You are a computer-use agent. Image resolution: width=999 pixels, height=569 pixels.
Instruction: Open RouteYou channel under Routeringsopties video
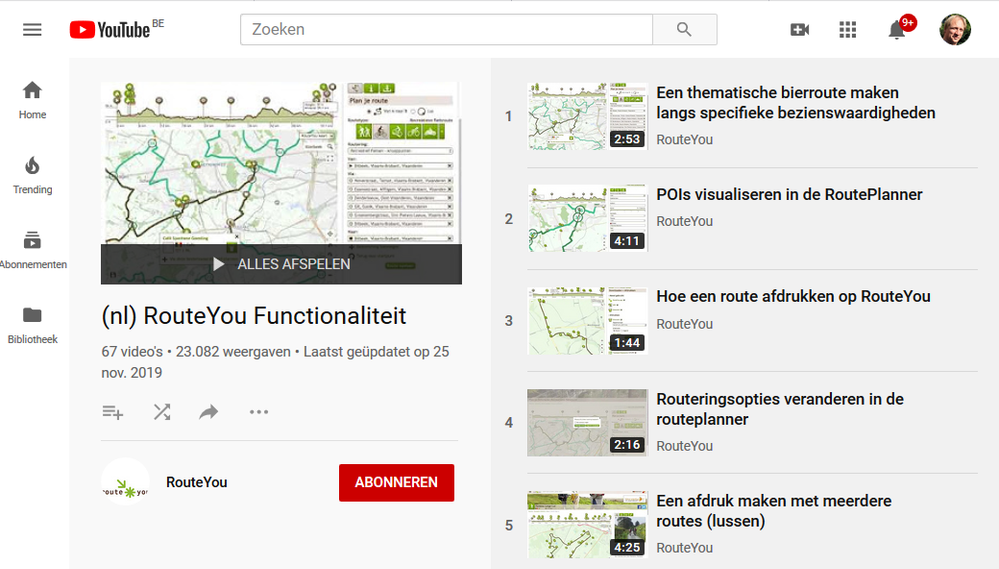click(x=684, y=446)
